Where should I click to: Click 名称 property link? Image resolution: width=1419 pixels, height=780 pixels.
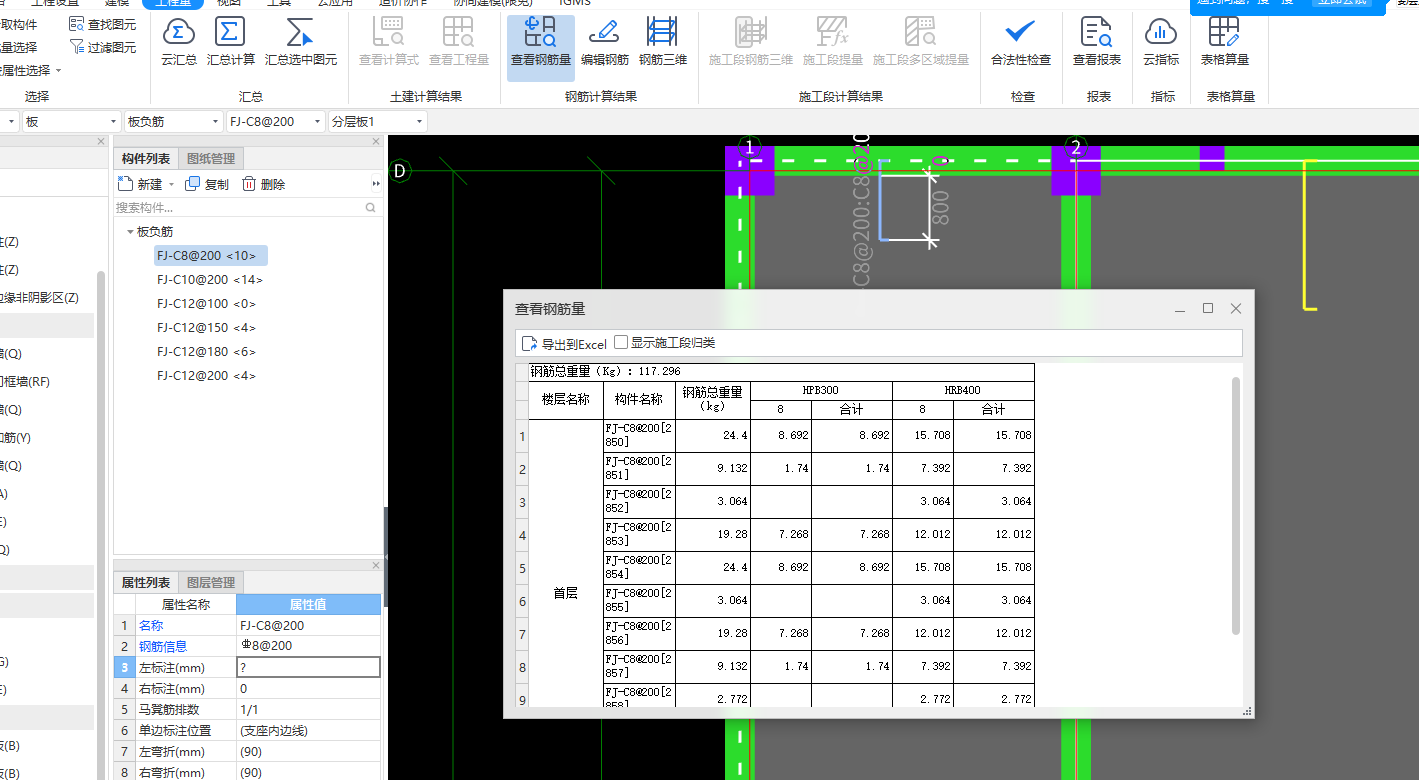click(151, 625)
